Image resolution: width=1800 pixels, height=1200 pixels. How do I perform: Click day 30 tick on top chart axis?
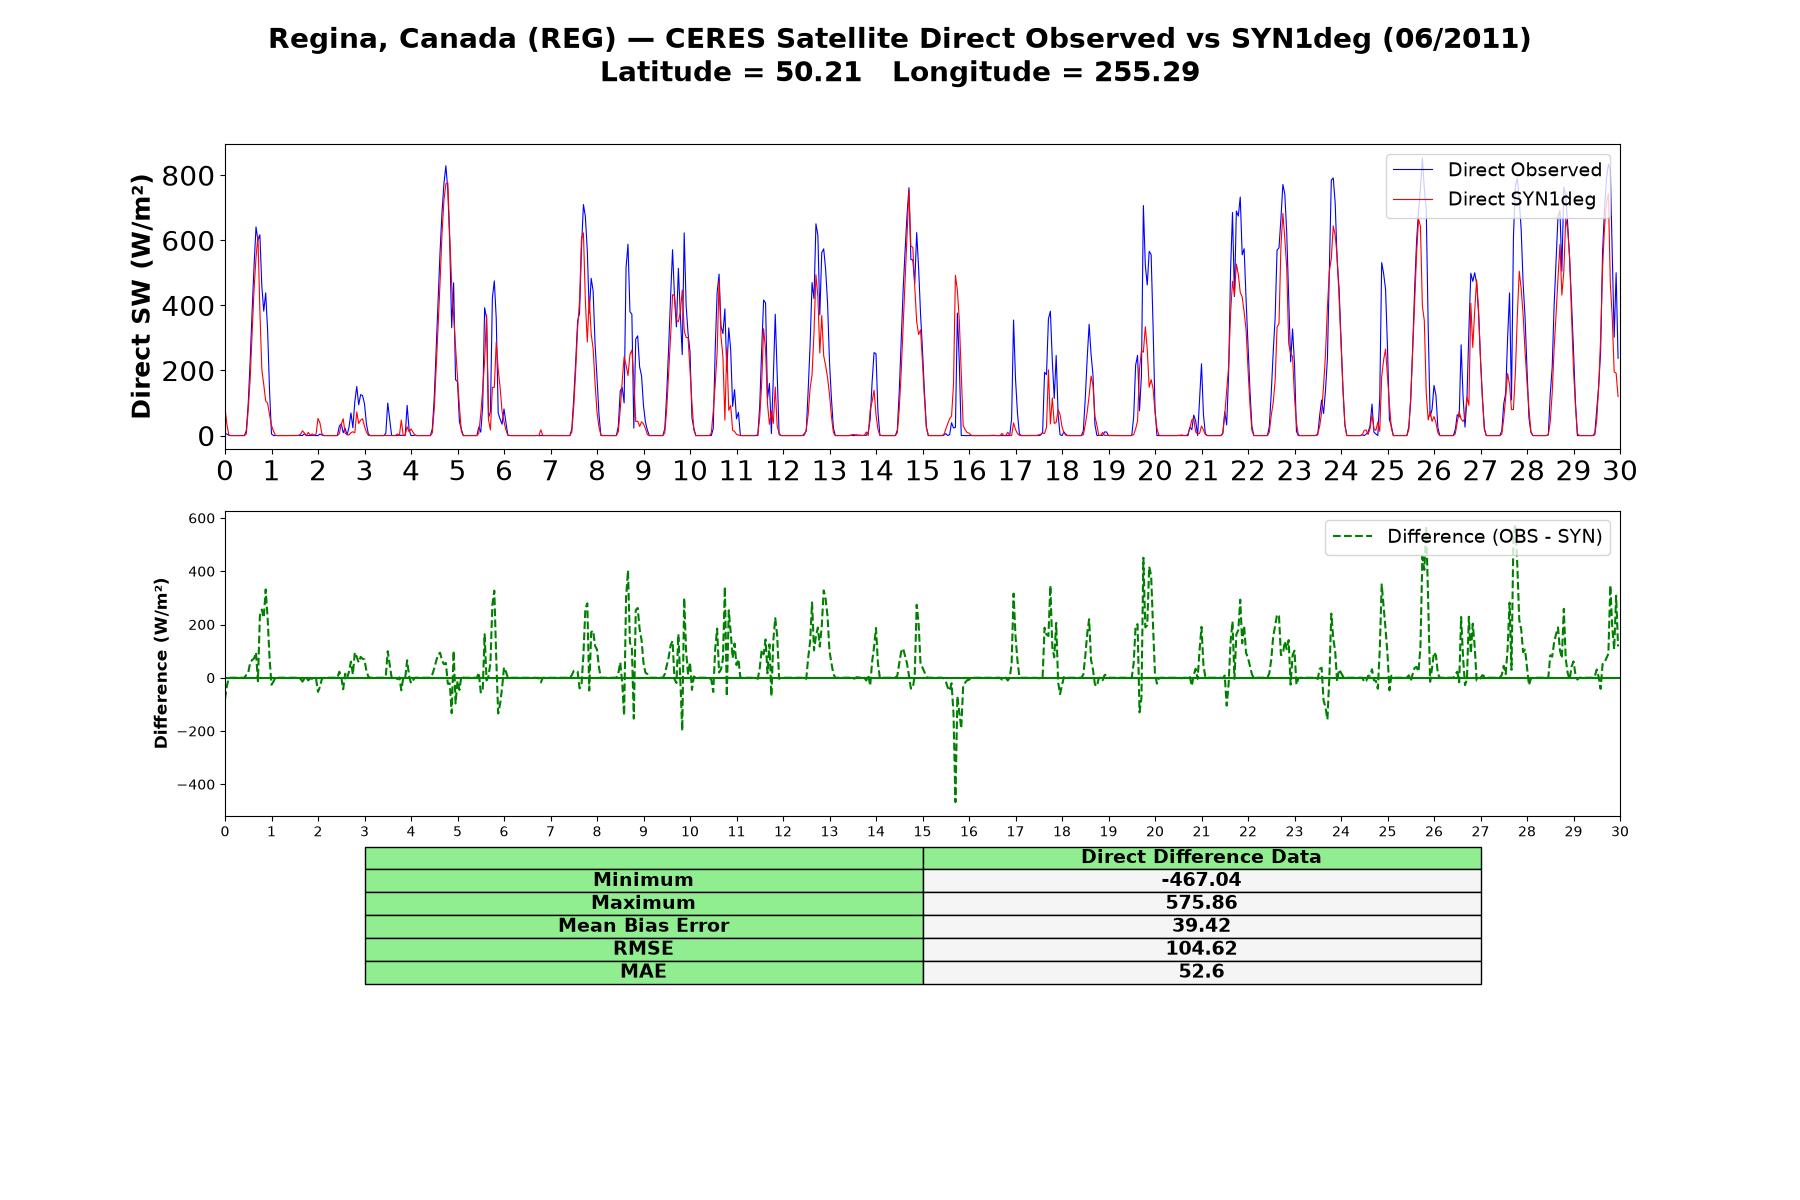(1620, 471)
